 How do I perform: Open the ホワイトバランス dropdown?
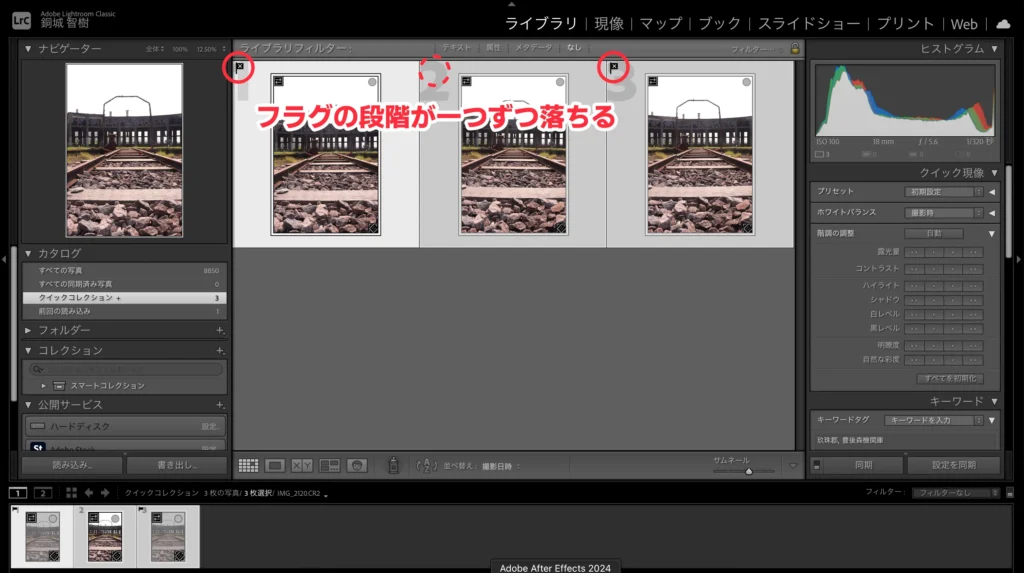click(x=944, y=212)
